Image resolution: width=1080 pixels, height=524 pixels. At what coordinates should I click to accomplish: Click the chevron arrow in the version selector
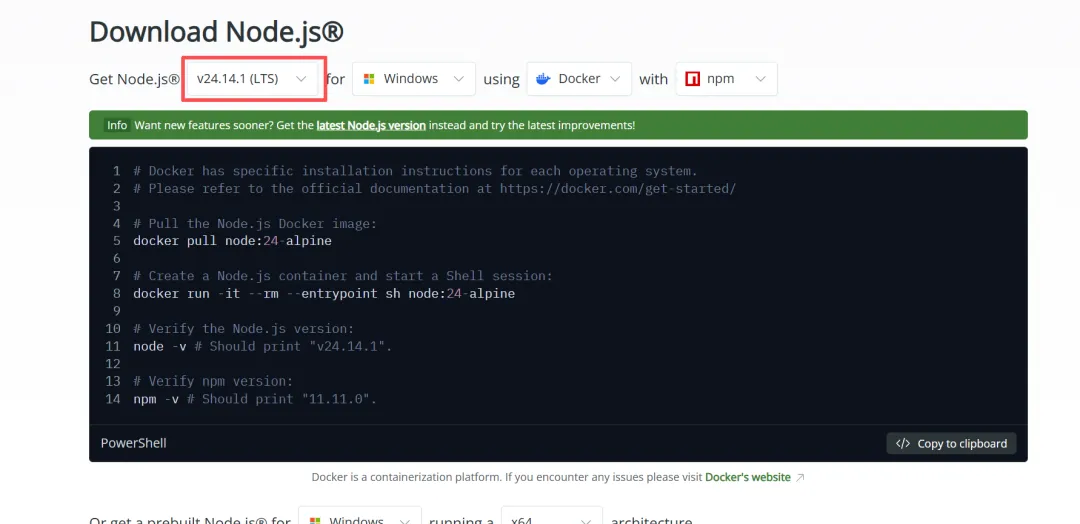[x=301, y=79]
